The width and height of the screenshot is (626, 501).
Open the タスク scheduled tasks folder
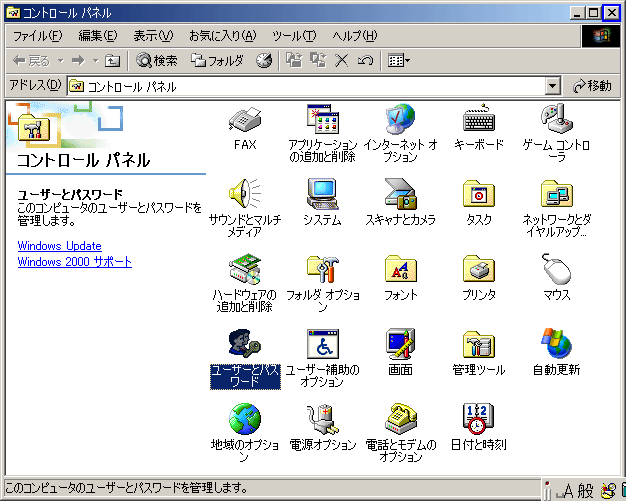click(x=479, y=194)
